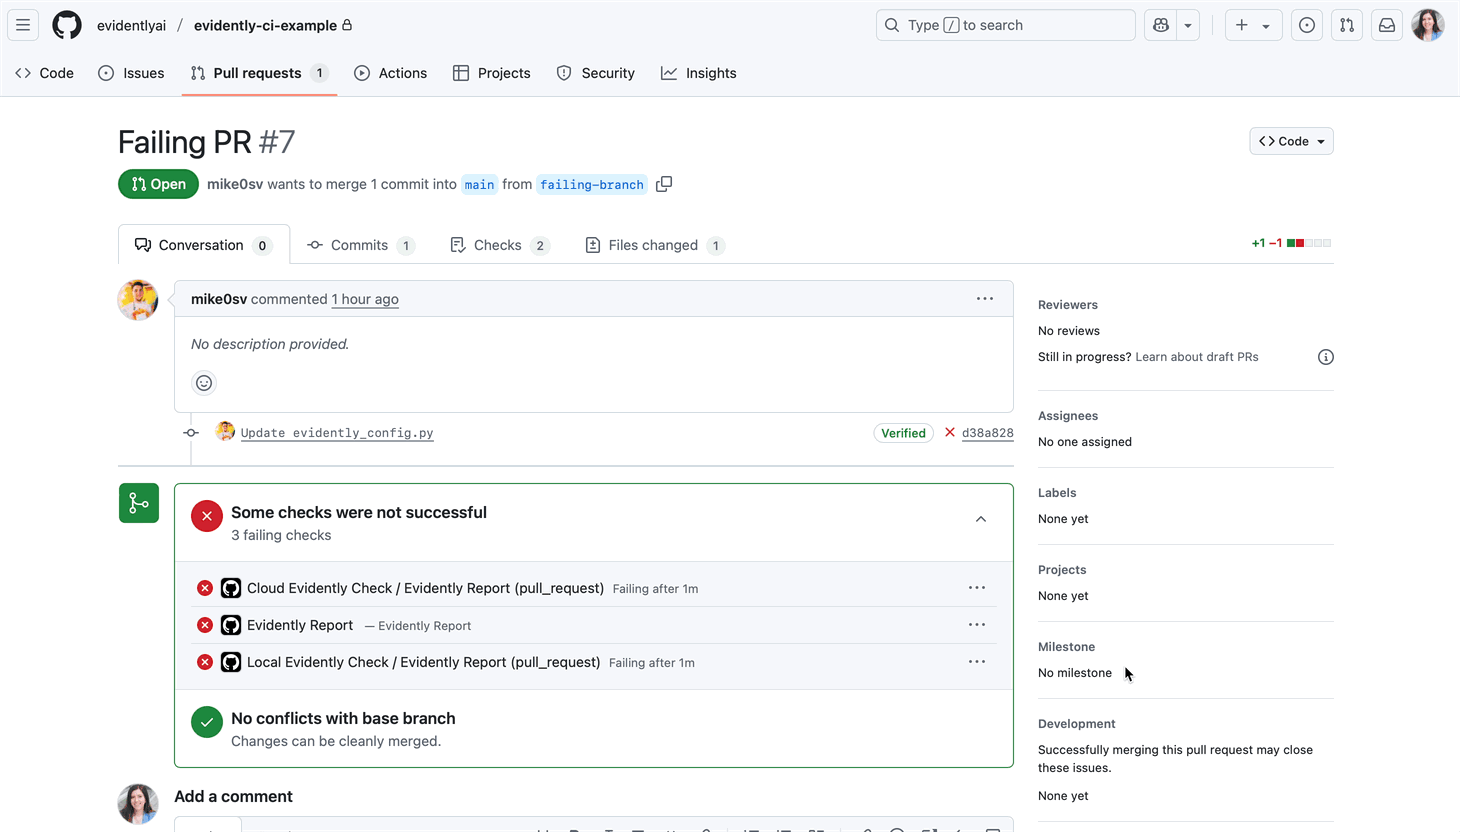Open the Learn about draft PRs link
Image resolution: width=1460 pixels, height=832 pixels.
tap(1197, 357)
